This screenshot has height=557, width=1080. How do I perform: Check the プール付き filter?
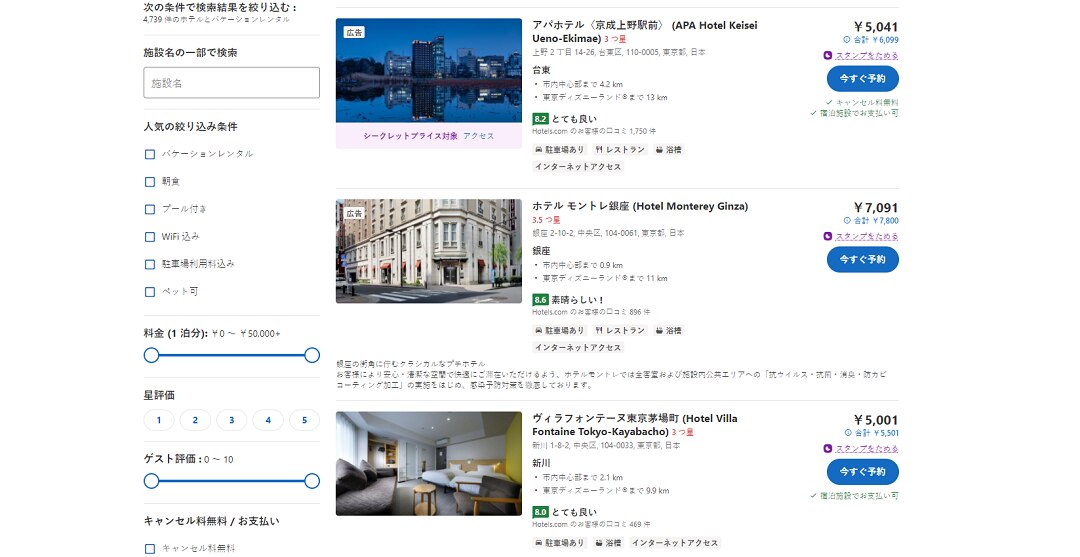[x=150, y=209]
